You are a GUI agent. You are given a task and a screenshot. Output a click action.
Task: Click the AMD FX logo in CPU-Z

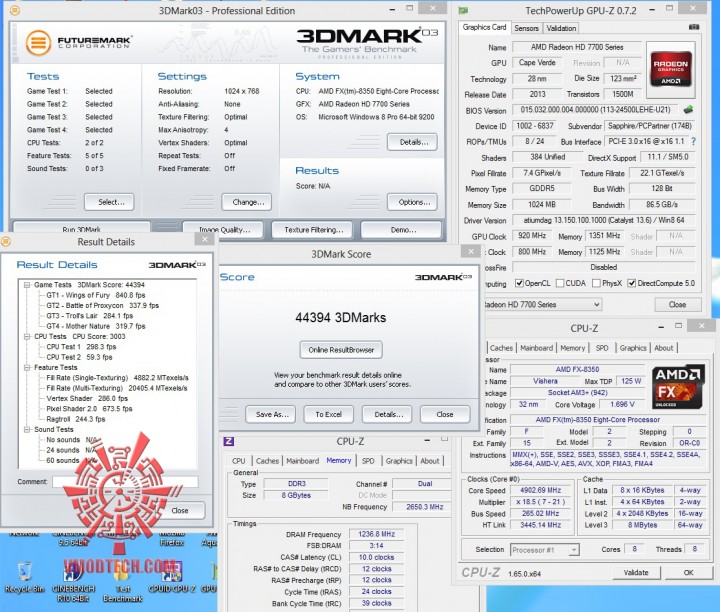[678, 387]
